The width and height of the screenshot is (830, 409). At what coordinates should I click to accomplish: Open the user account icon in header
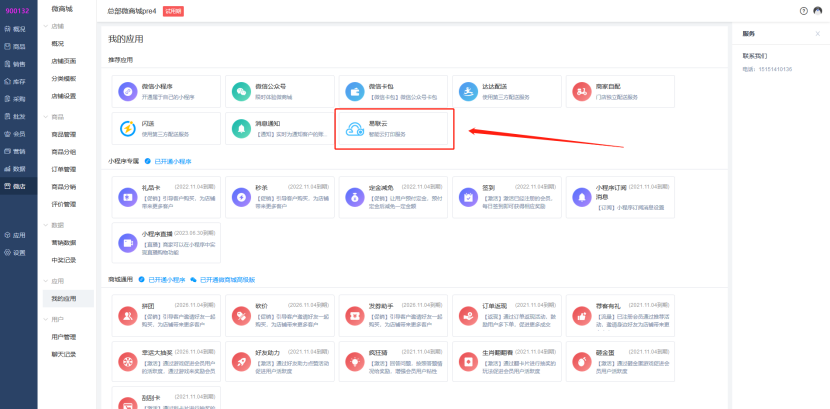pos(818,11)
